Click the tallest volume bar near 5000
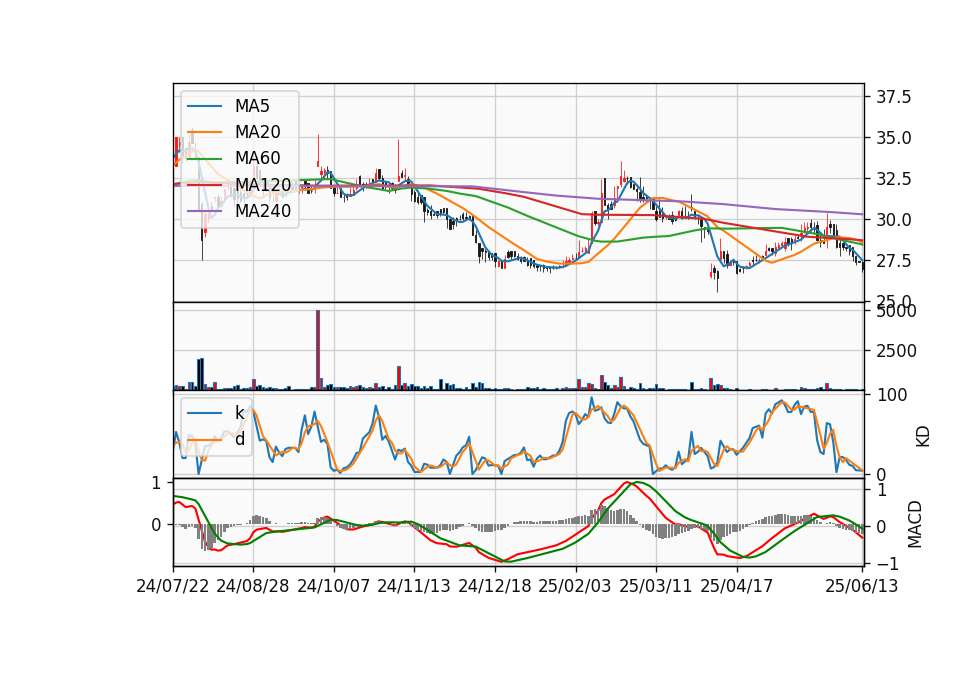 tap(318, 350)
